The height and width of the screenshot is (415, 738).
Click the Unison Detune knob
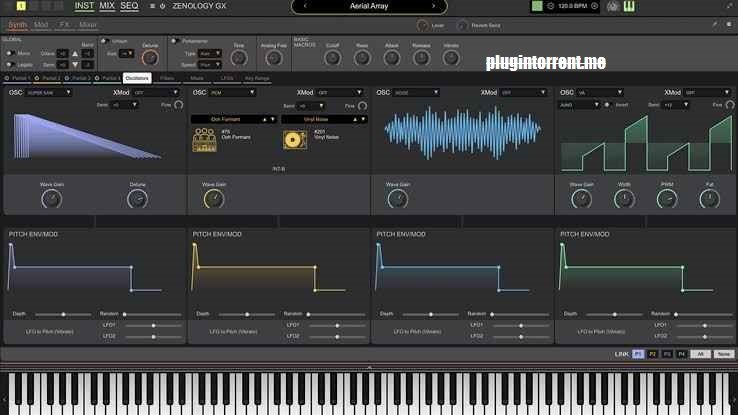point(150,58)
